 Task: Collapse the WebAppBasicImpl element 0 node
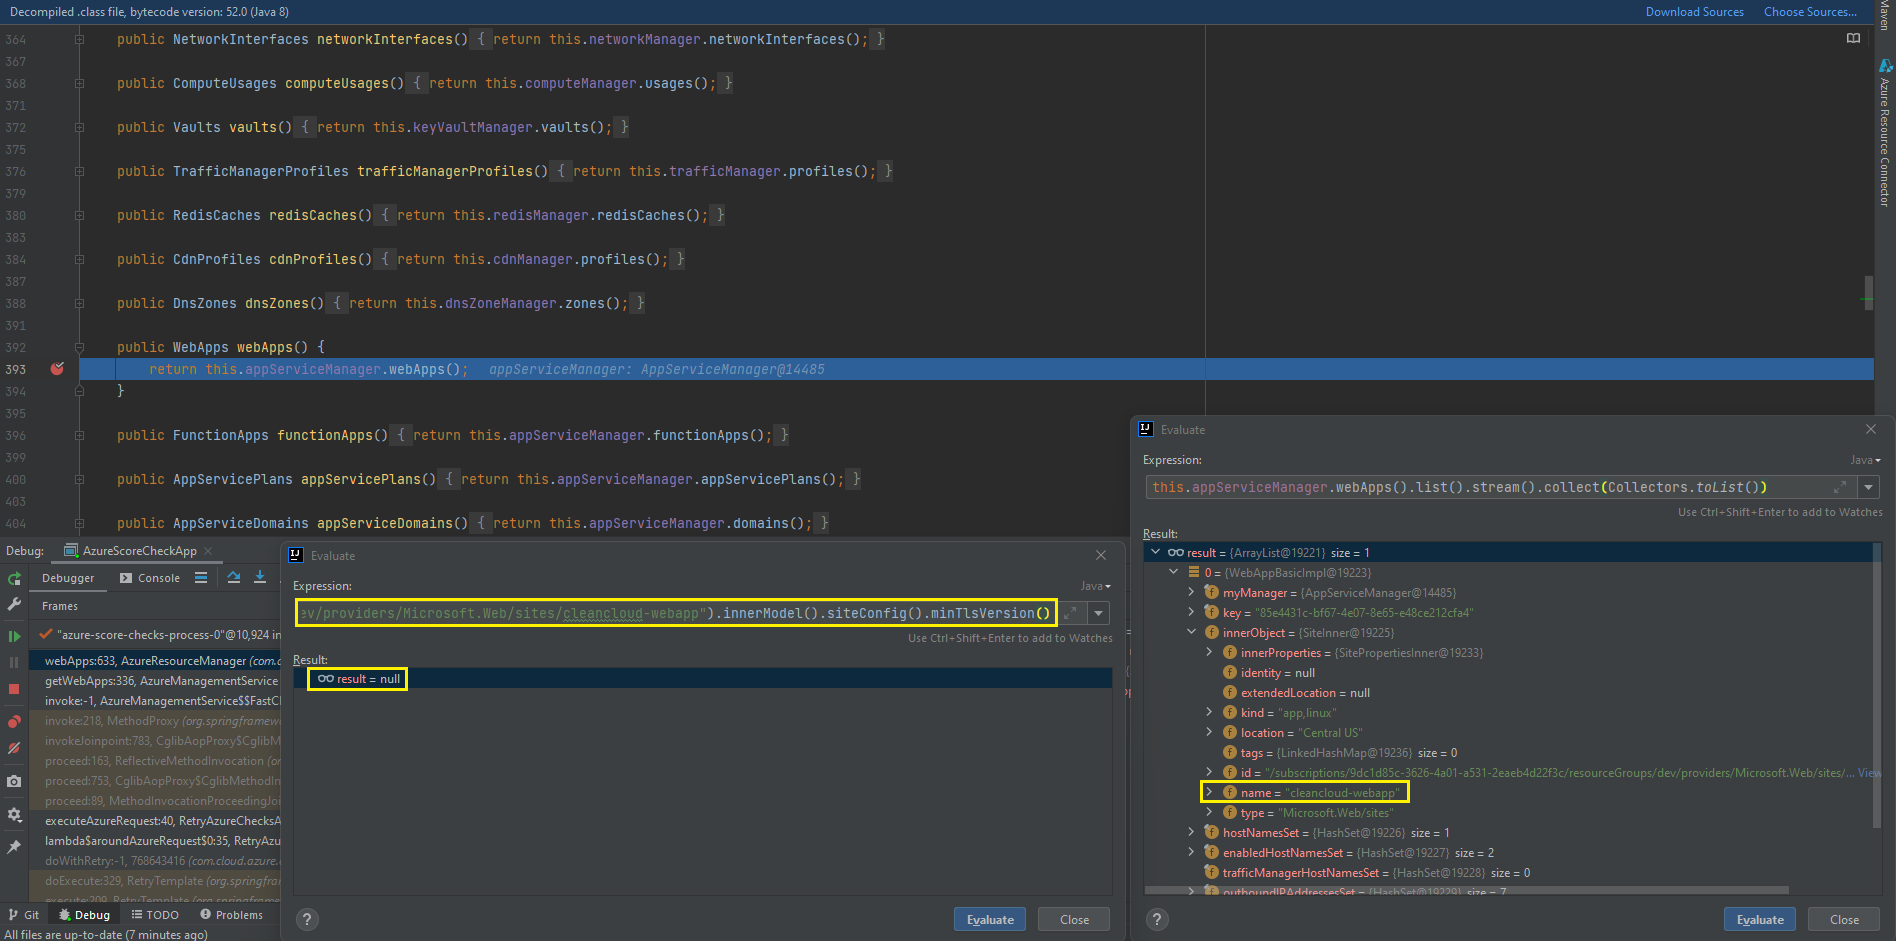[1174, 572]
